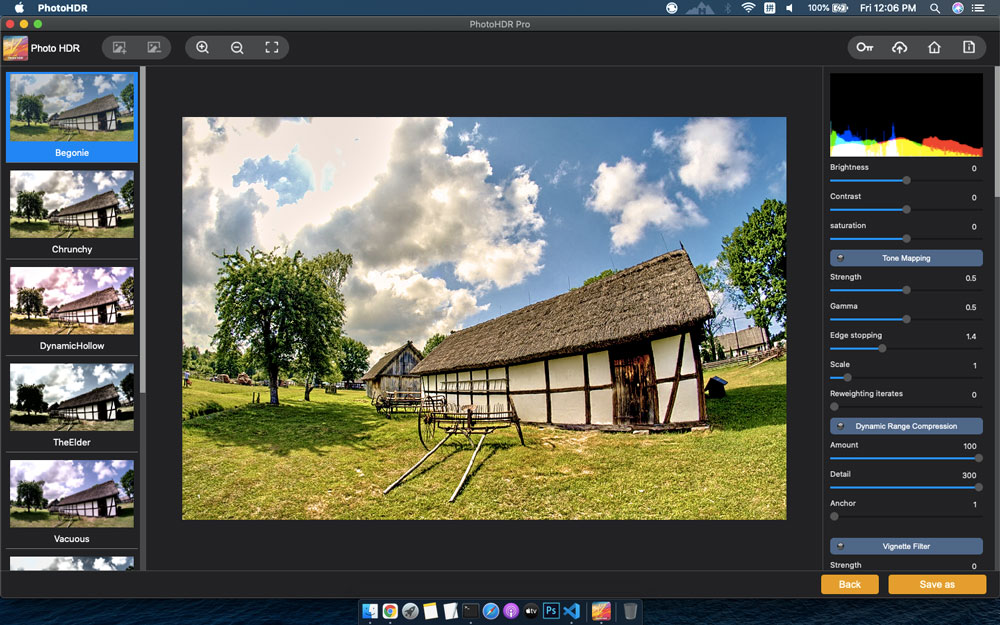Launch Safari from the dock

point(490,611)
